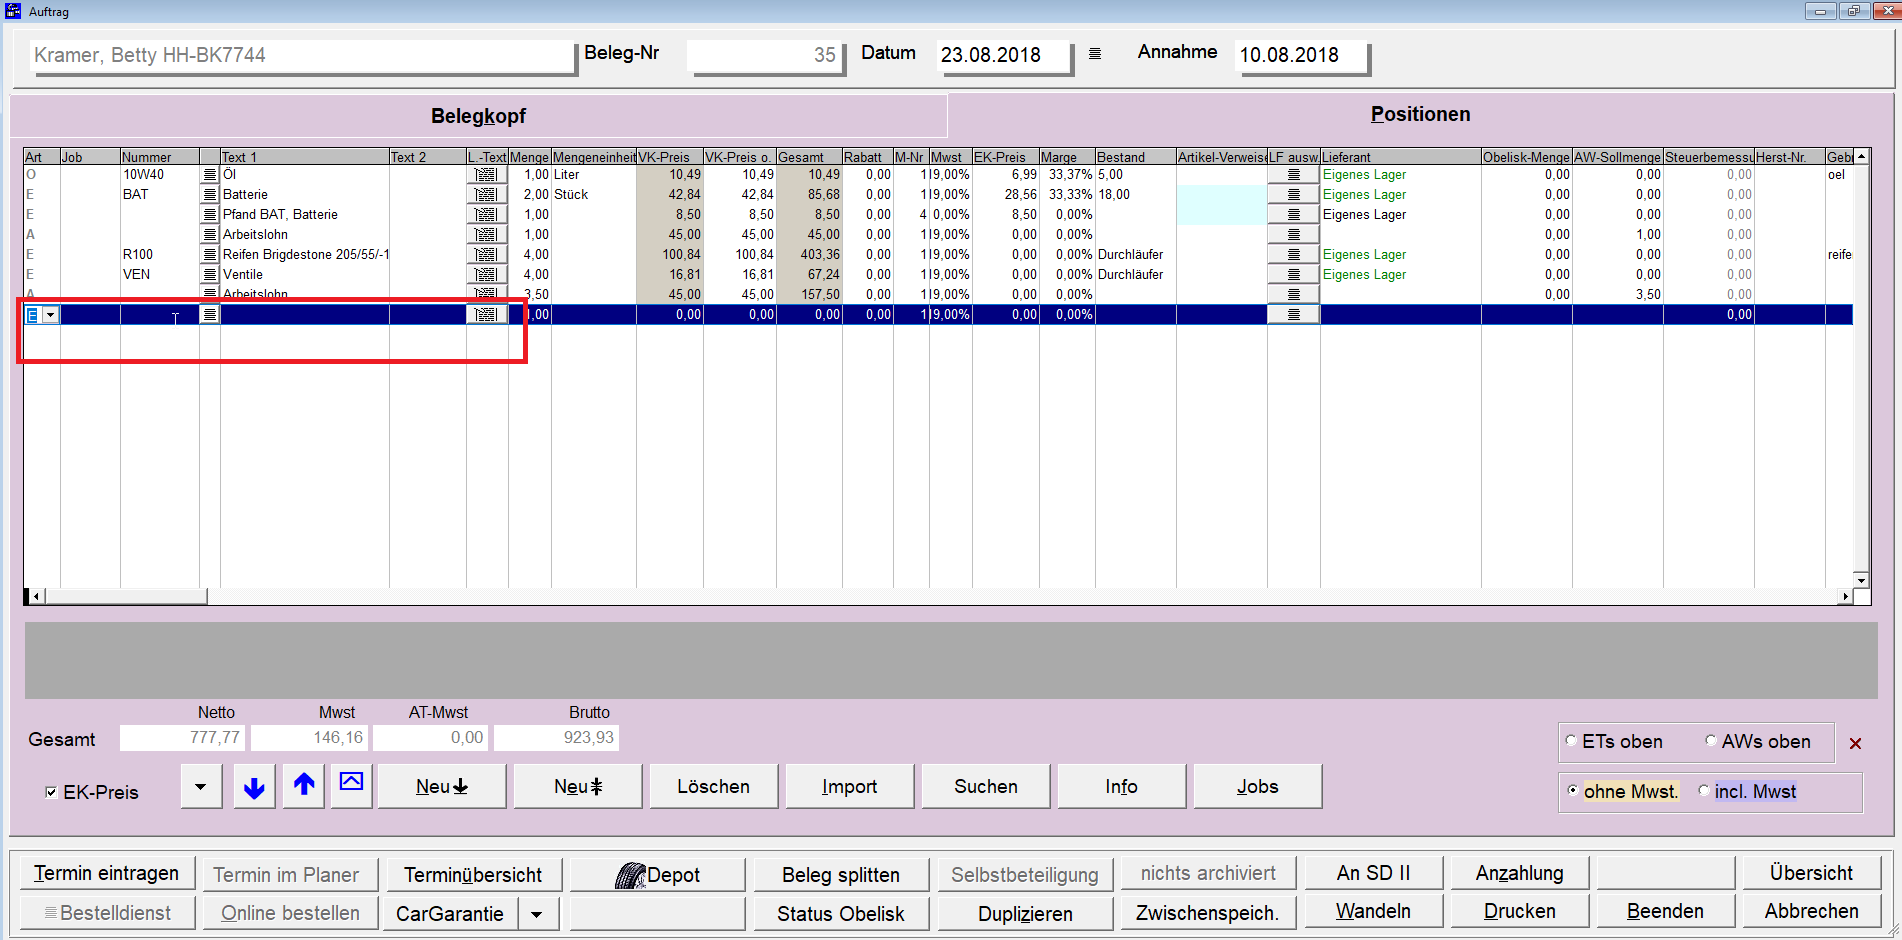Open text list icon in the Batterie row
The height and width of the screenshot is (940, 1902).
pyautogui.click(x=210, y=194)
